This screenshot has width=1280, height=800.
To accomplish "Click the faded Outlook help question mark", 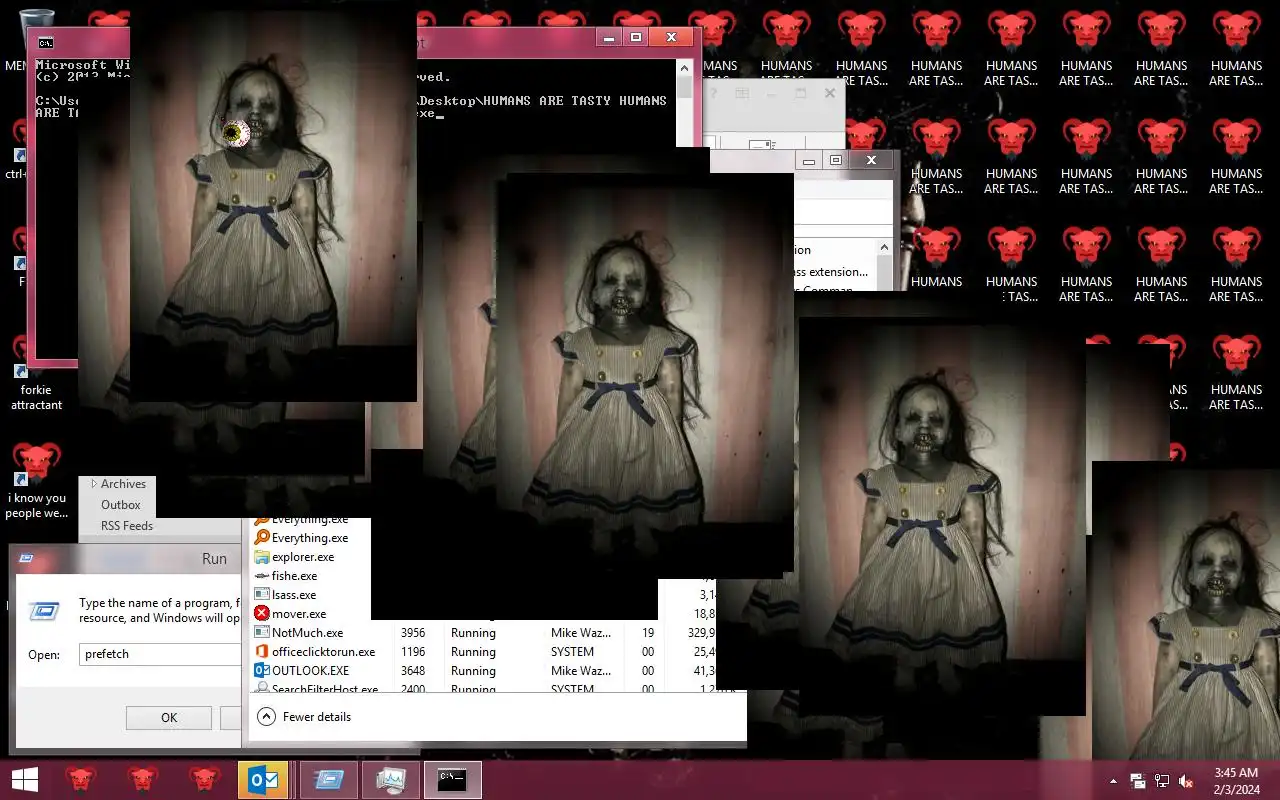I will [x=713, y=93].
